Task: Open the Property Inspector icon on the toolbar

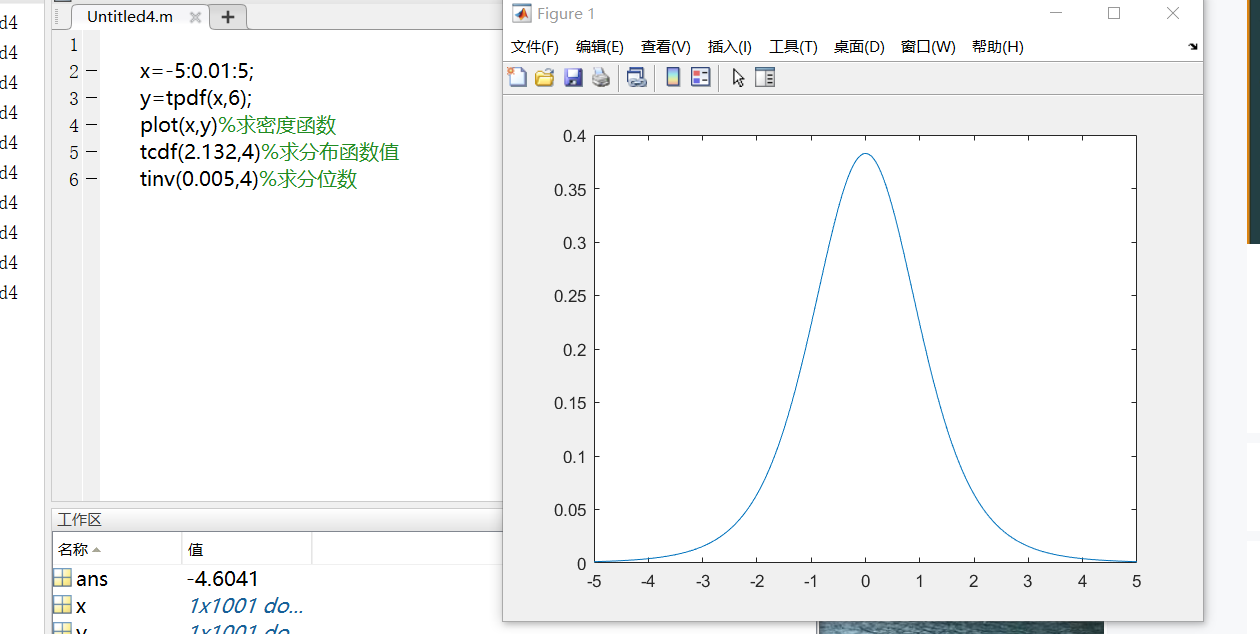Action: click(x=765, y=77)
